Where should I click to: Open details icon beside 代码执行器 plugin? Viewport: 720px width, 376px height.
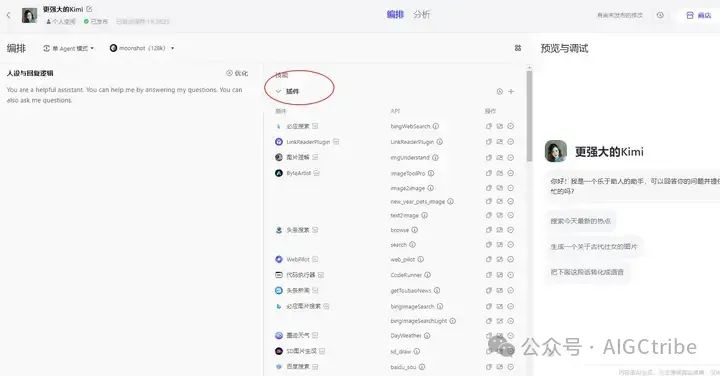click(321, 275)
